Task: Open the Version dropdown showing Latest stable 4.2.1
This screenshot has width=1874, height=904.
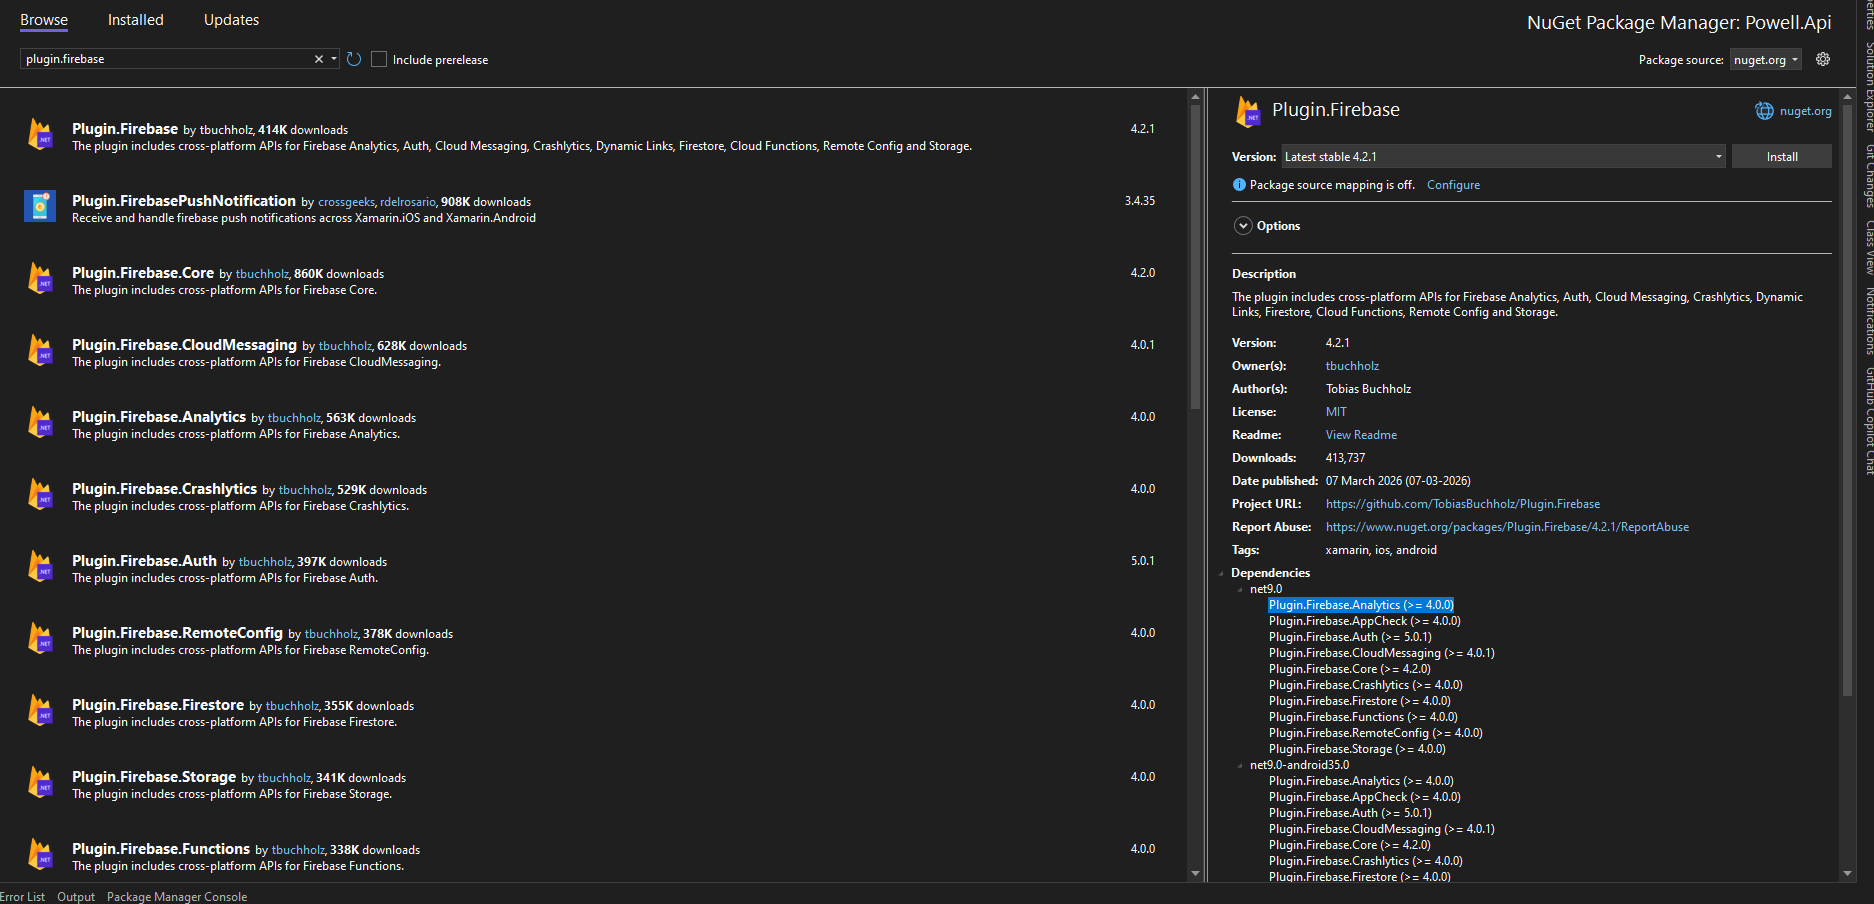Action: coord(1504,156)
